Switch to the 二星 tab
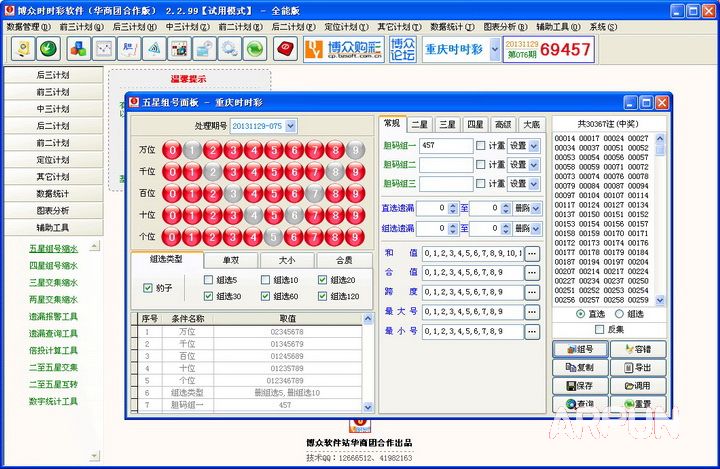Image resolution: width=720 pixels, height=469 pixels. 420,124
